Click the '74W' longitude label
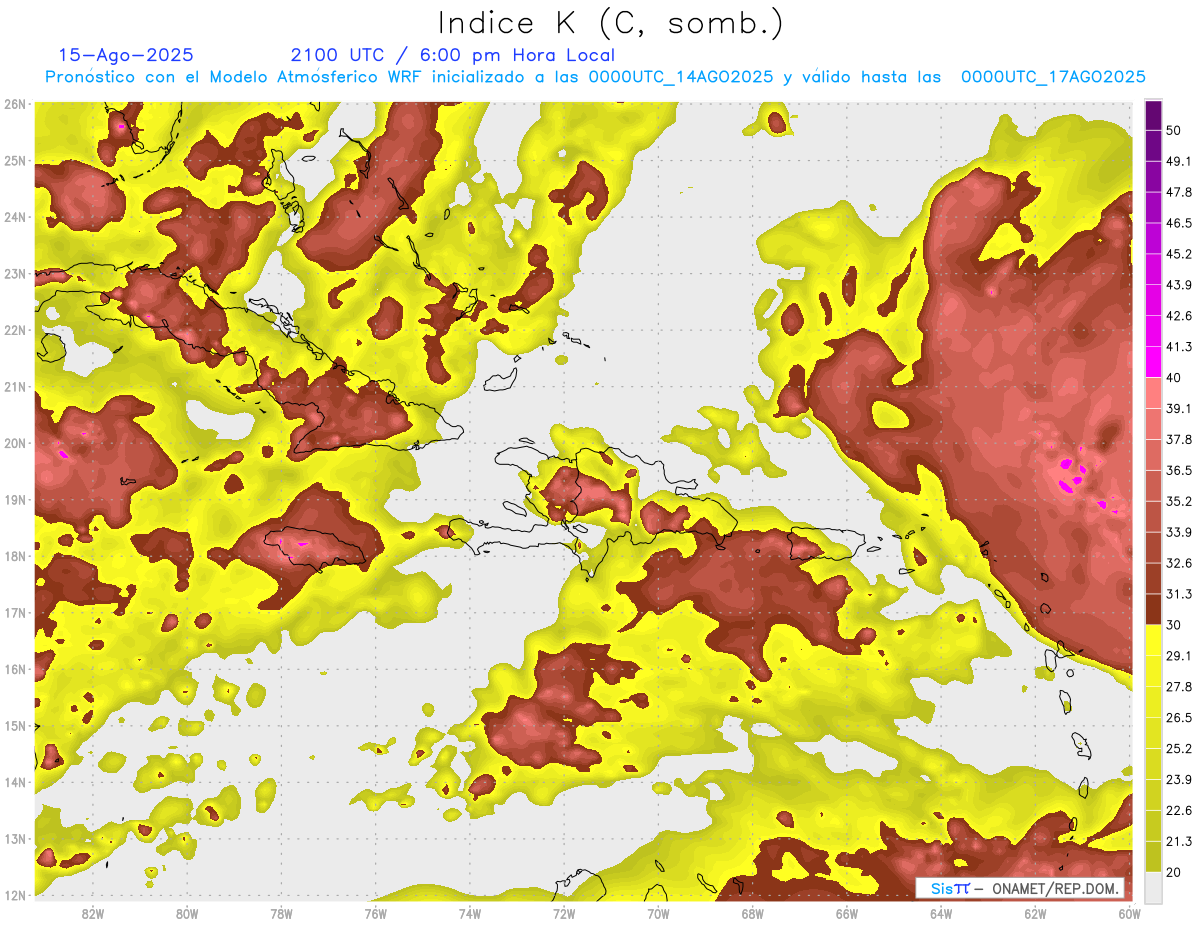This screenshot has width=1200, height=927. click(x=469, y=914)
